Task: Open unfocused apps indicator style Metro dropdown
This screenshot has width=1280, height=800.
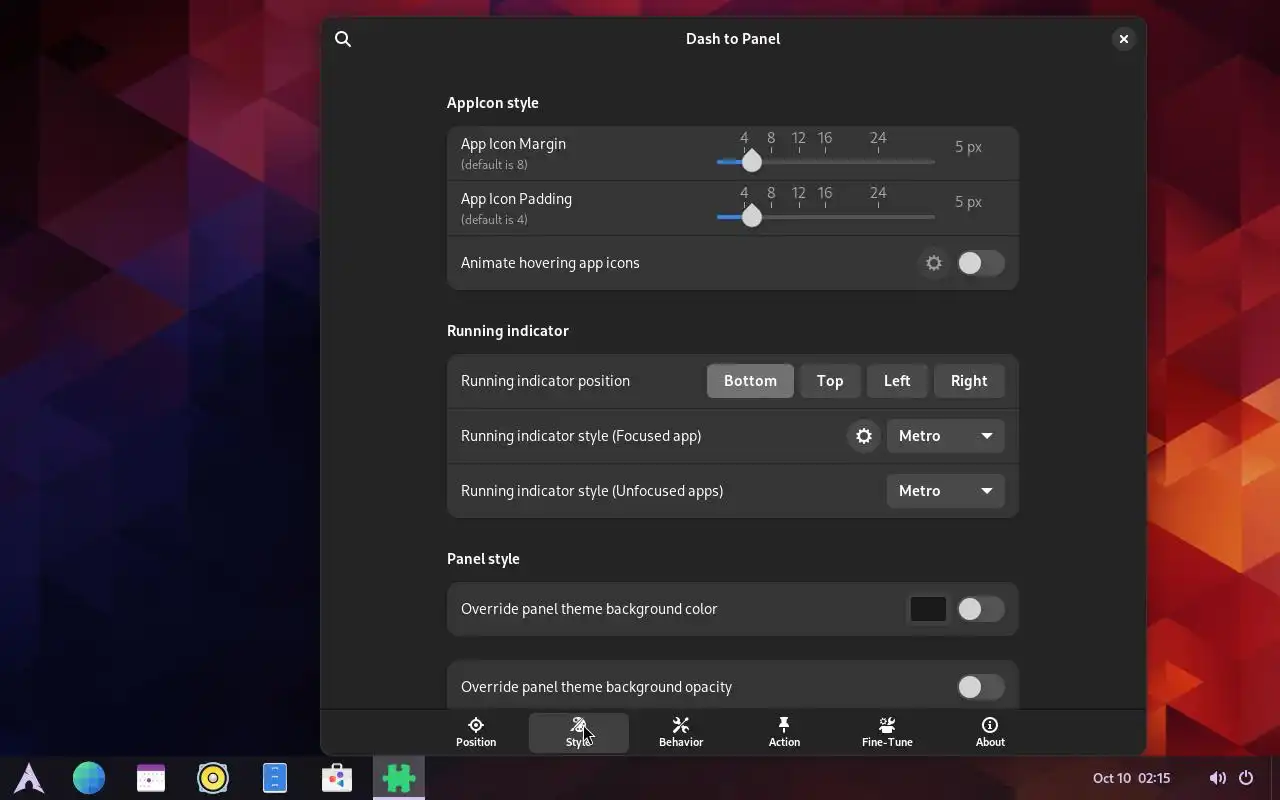Action: [x=945, y=491]
